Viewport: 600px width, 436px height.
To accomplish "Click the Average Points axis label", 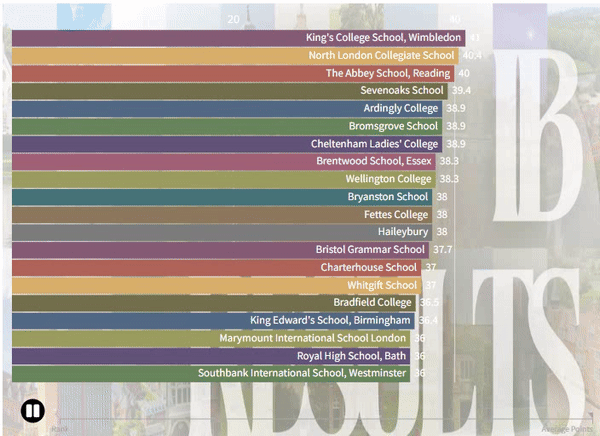I will tap(567, 429).
